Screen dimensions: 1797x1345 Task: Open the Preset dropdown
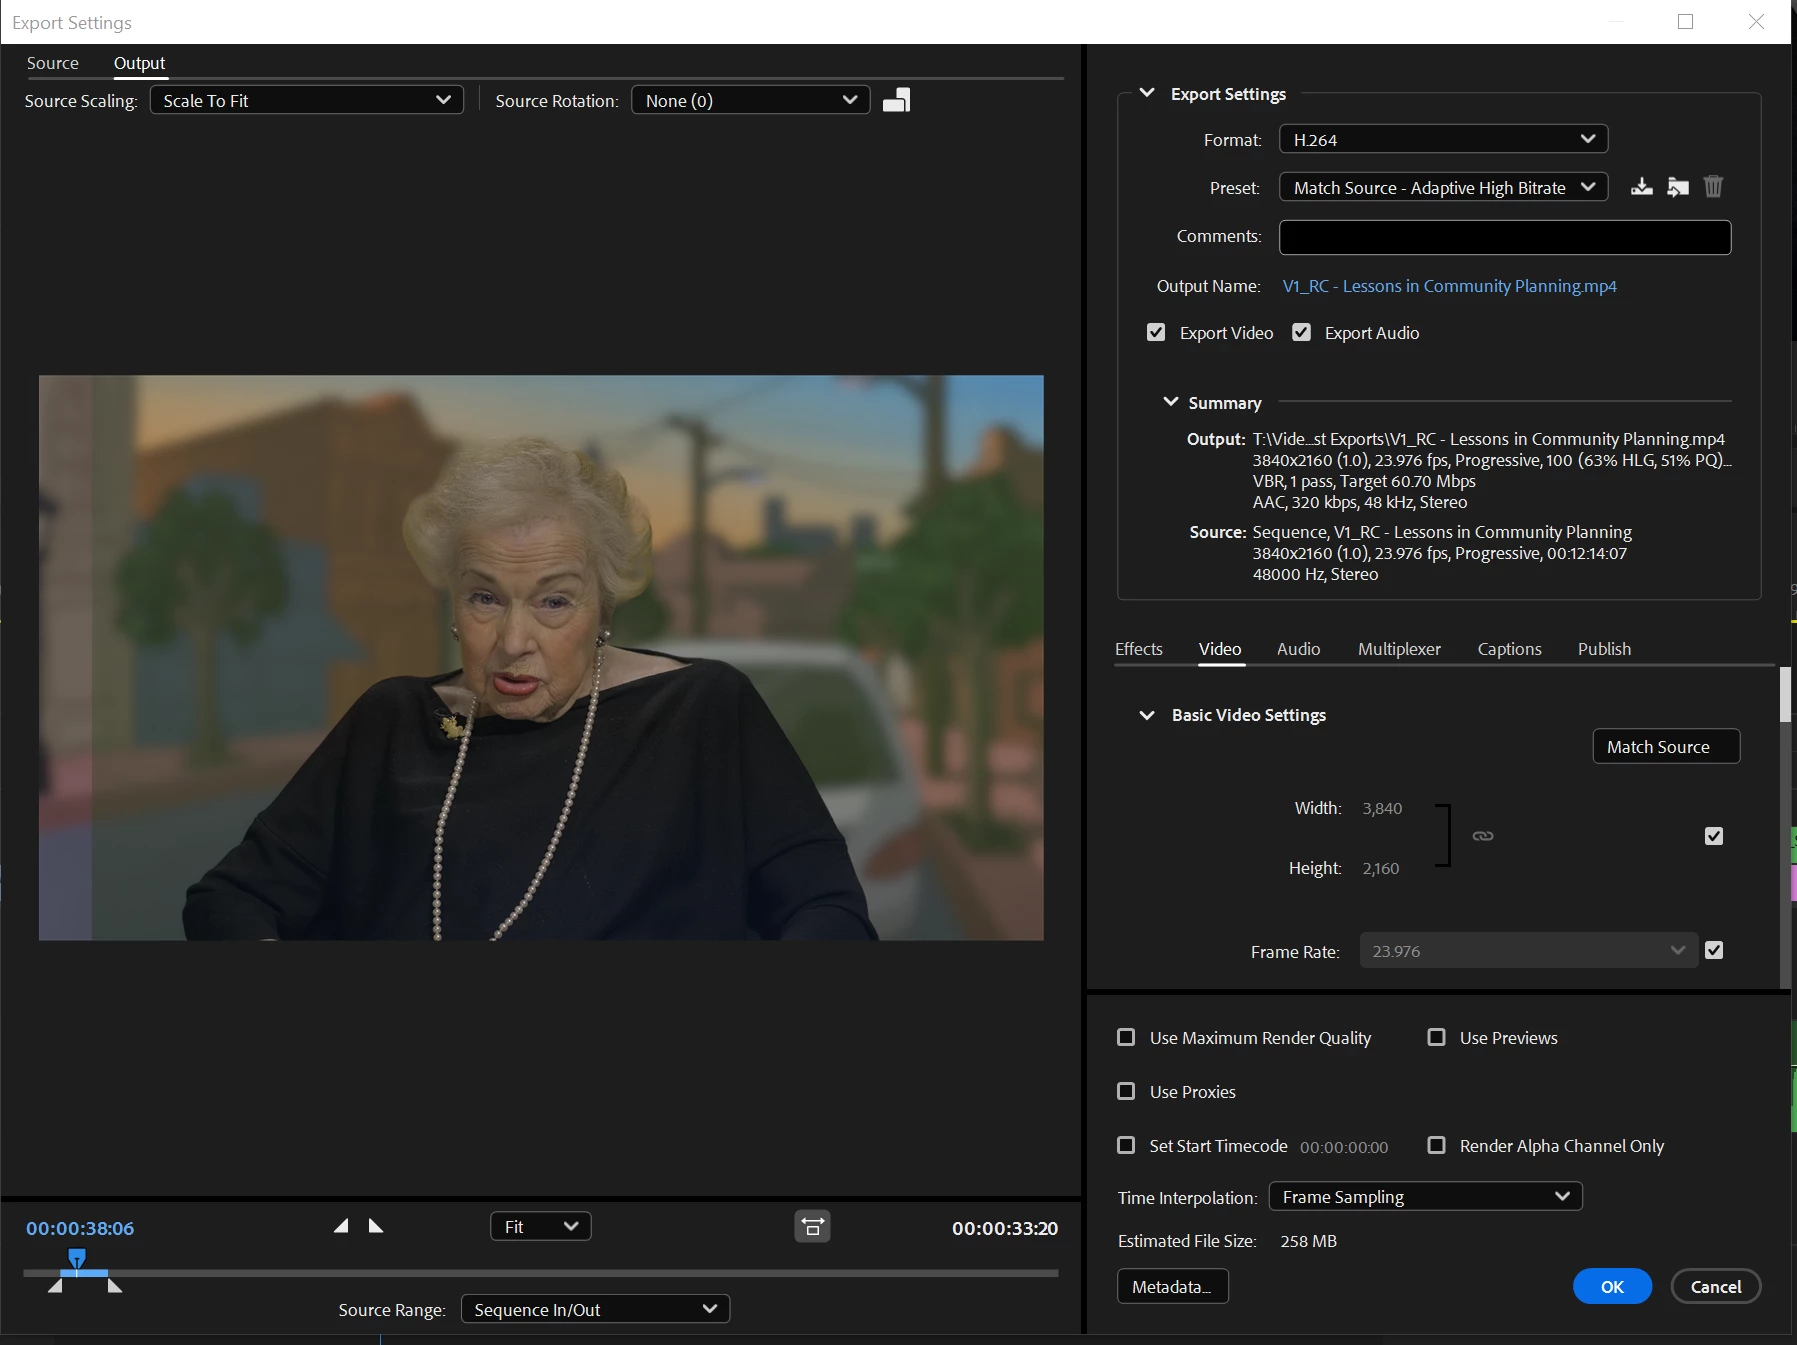click(x=1443, y=187)
